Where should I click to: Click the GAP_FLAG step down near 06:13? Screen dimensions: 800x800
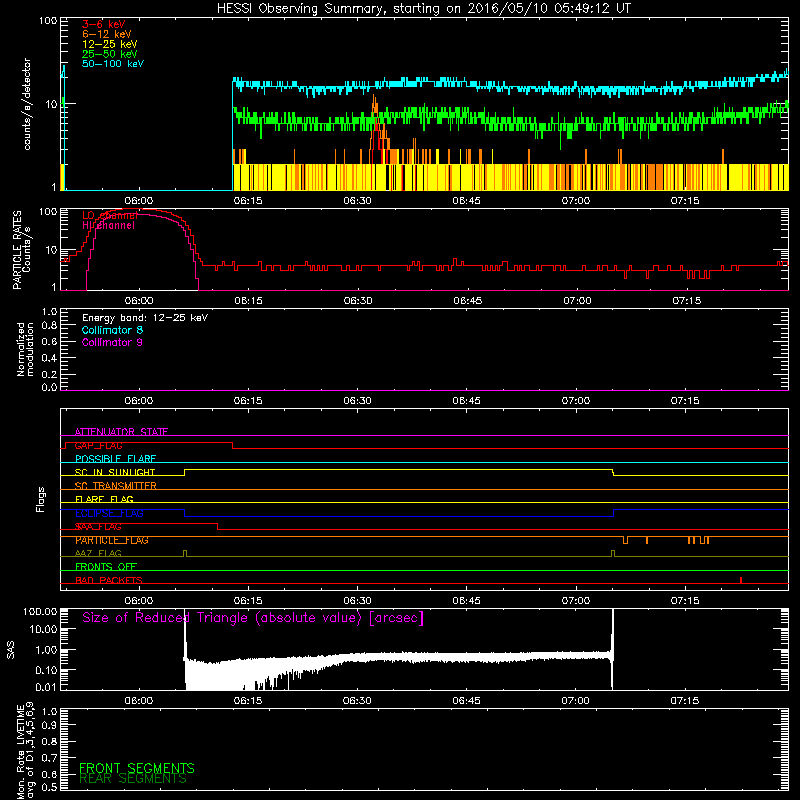click(233, 445)
